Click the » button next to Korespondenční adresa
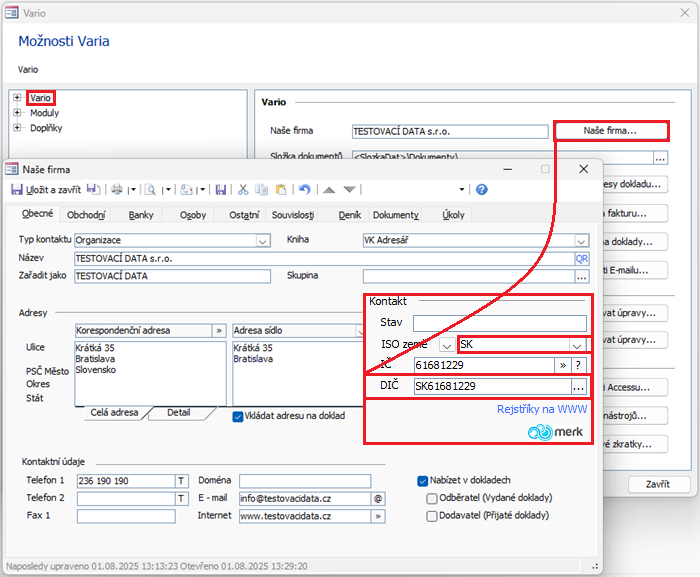 (219, 330)
